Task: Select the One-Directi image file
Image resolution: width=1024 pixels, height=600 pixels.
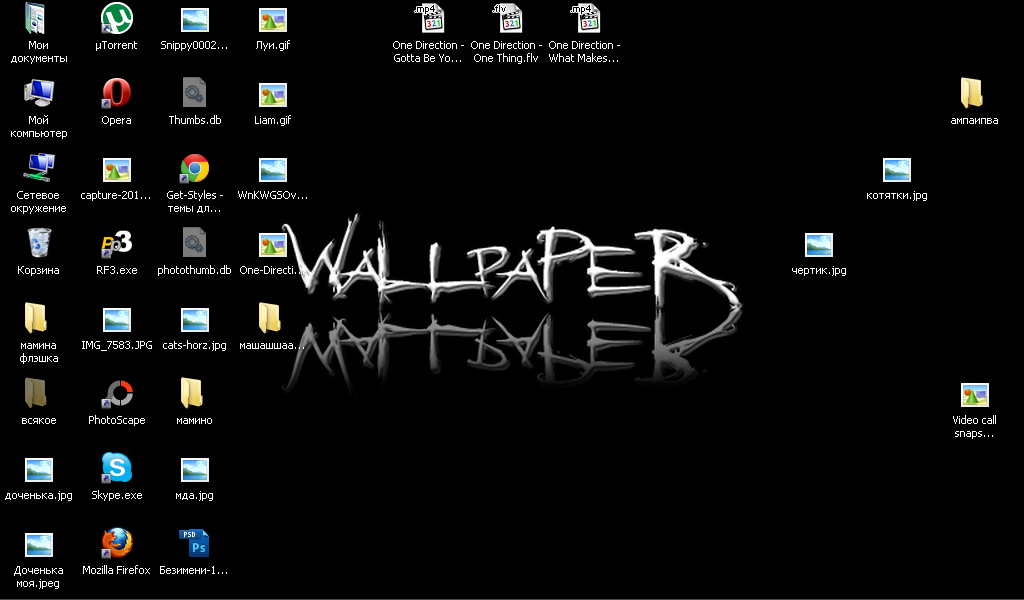Action: click(272, 245)
